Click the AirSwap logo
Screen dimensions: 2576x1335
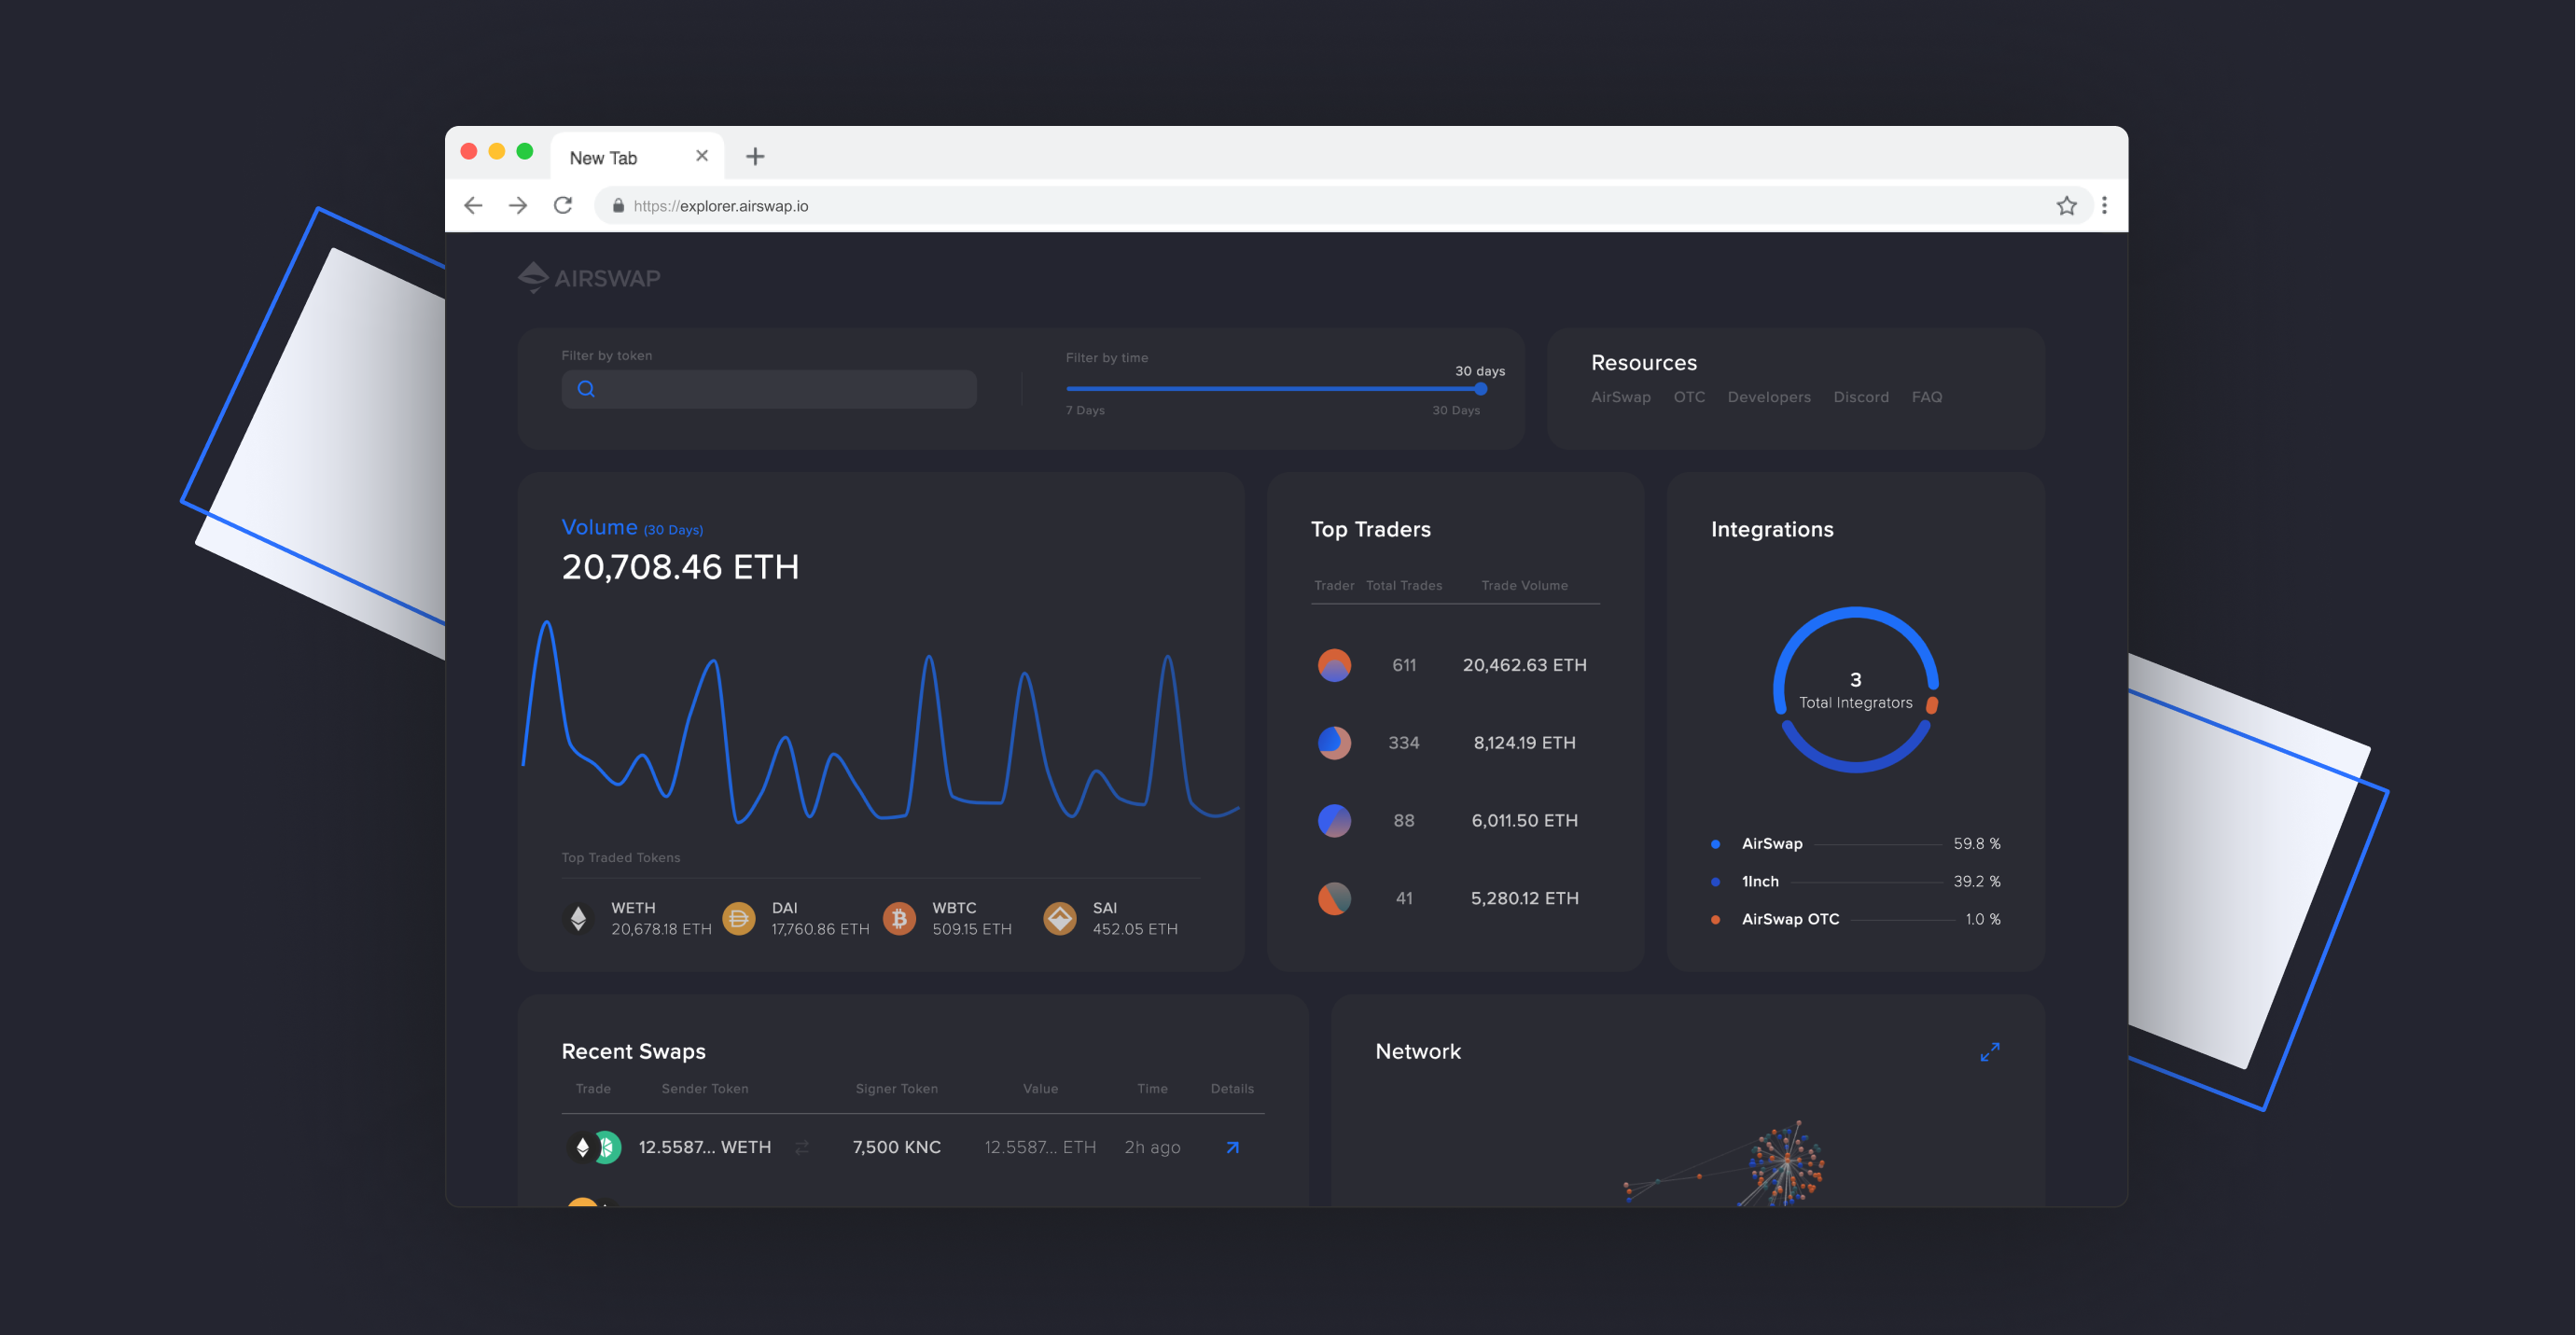[x=589, y=277]
